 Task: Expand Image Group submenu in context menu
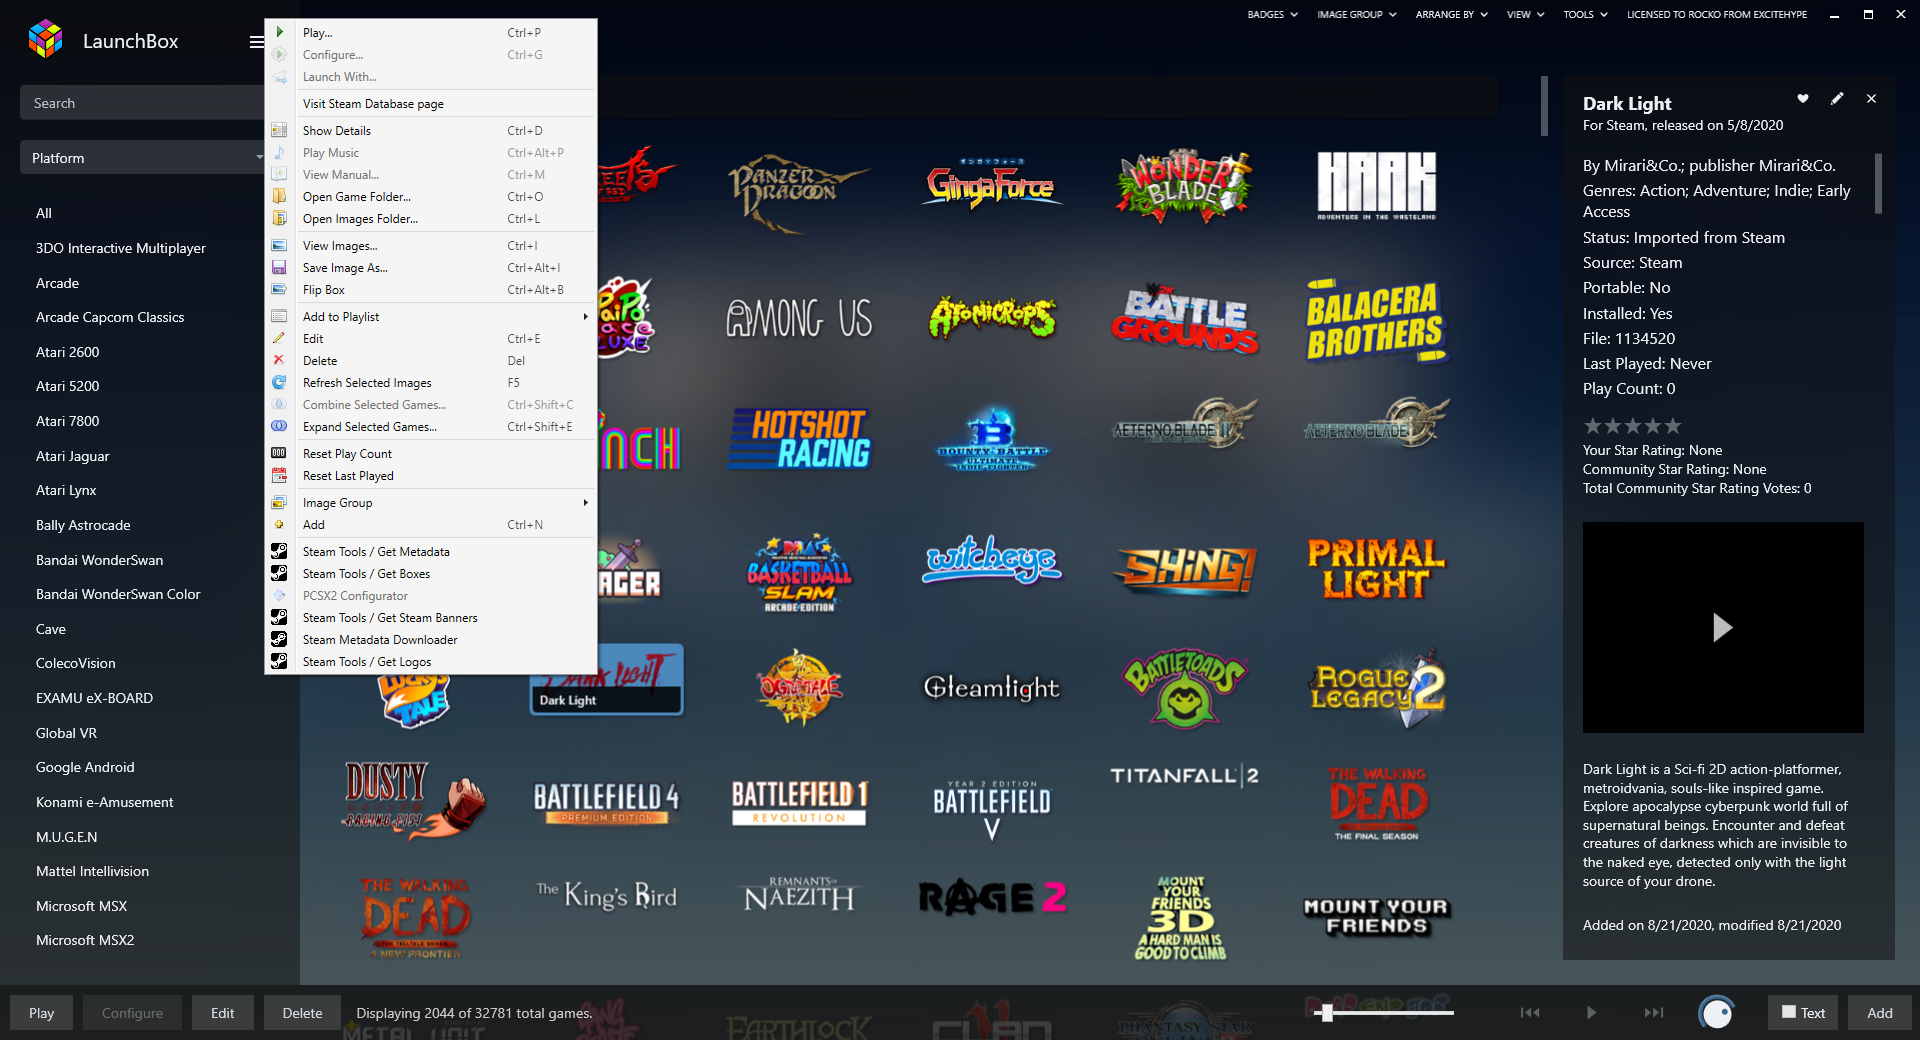point(431,503)
